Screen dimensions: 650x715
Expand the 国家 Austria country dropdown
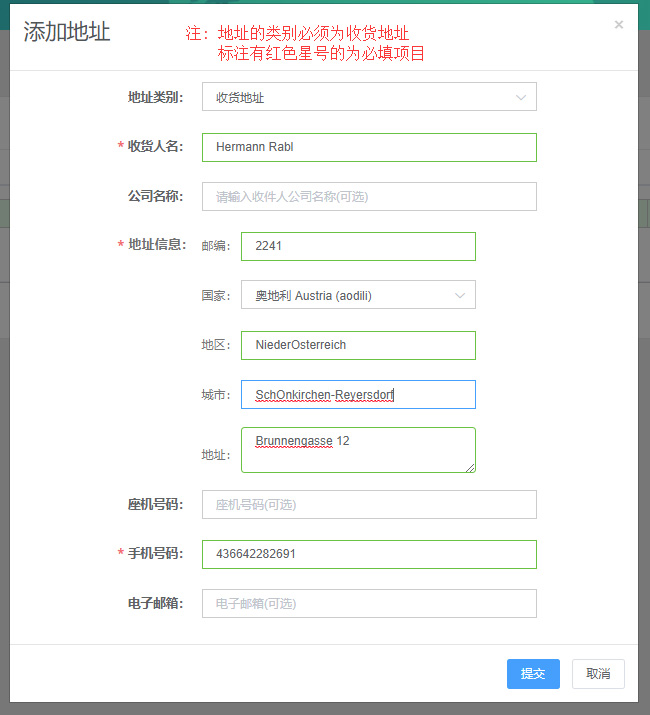pos(358,295)
